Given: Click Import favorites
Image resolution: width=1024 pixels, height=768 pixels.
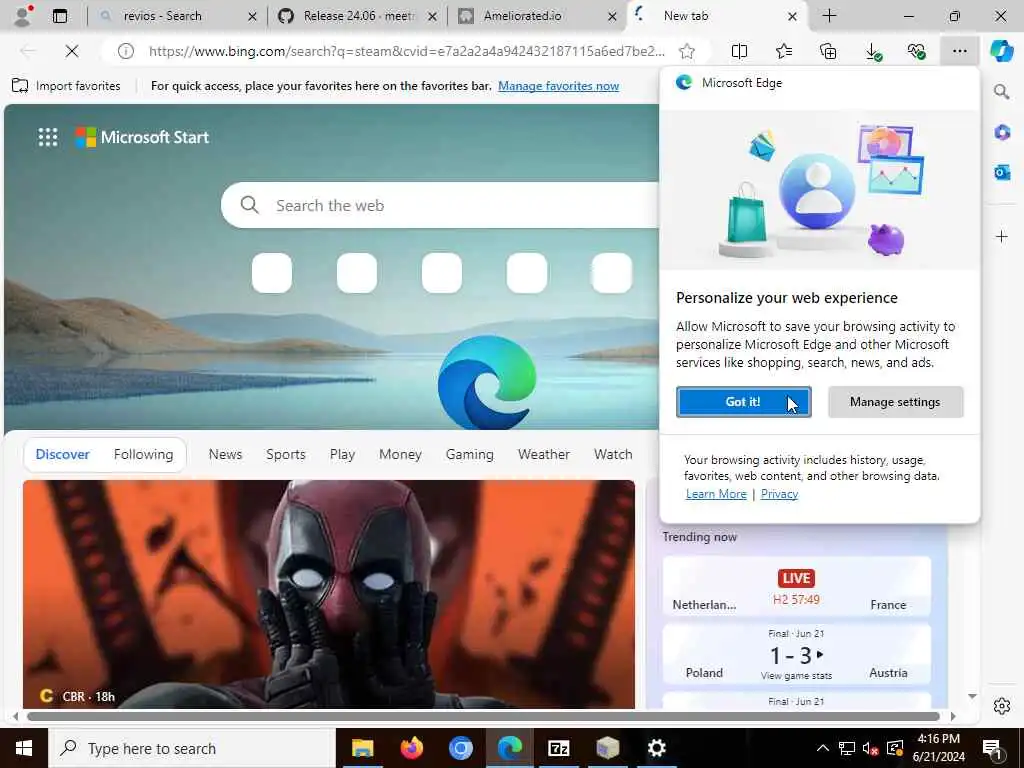Looking at the screenshot, I should click(67, 86).
